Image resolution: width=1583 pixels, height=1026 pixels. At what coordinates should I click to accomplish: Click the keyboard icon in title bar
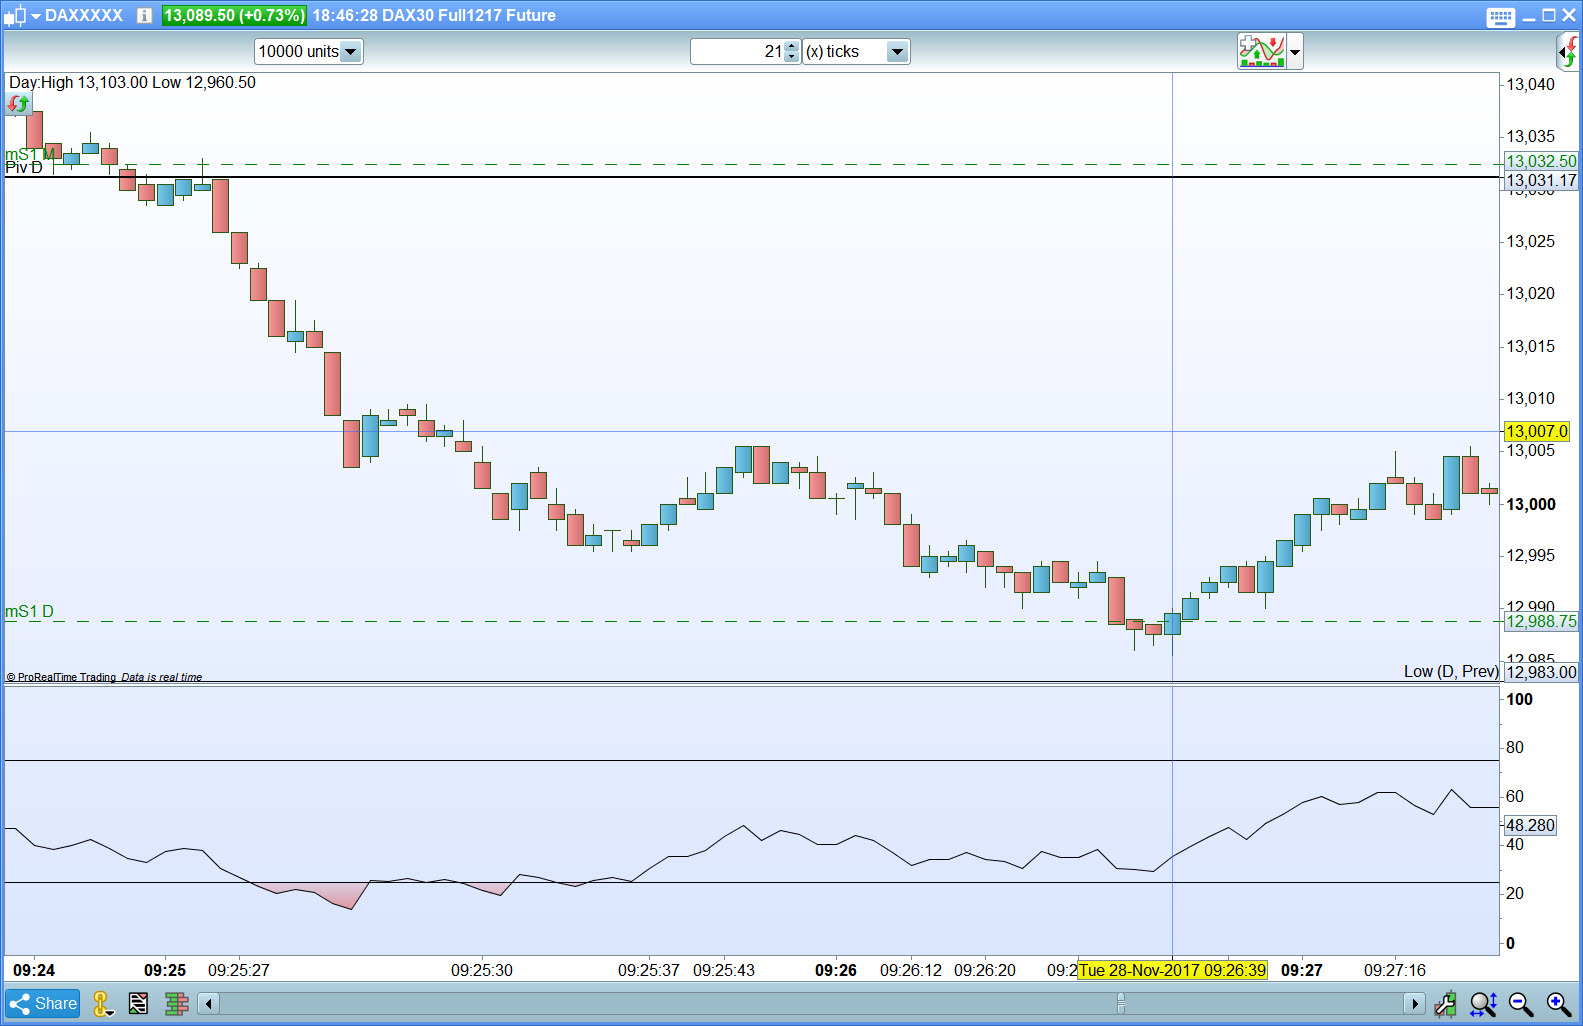click(1500, 17)
